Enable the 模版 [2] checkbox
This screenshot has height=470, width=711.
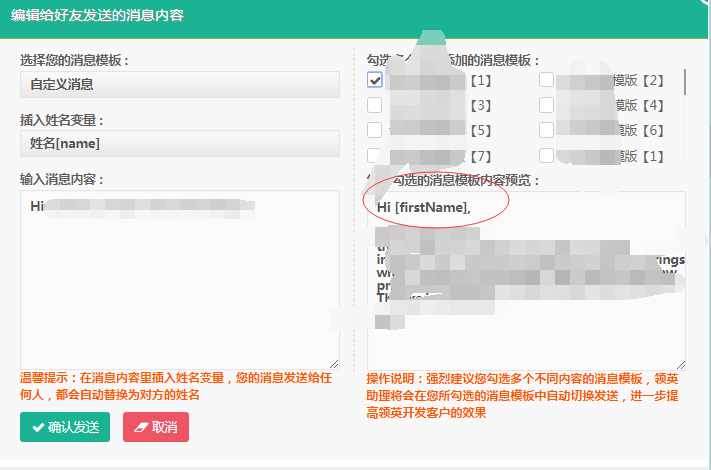[x=546, y=80]
